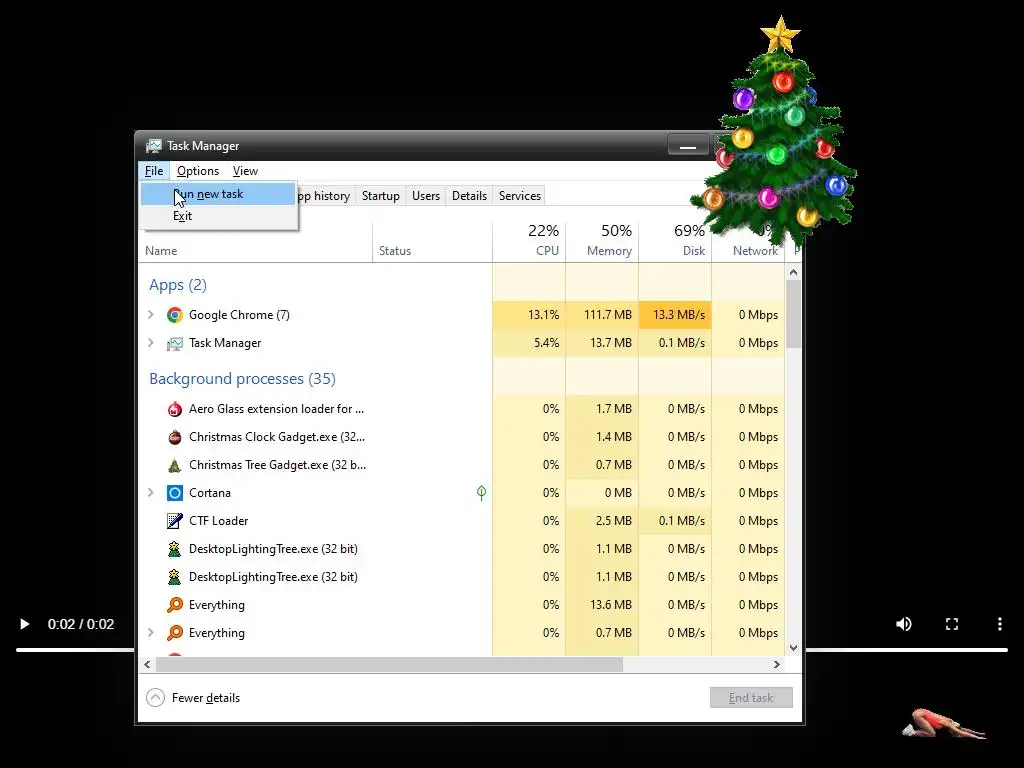The image size is (1024, 768).
Task: Switch to the Startup tab
Action: (x=381, y=196)
